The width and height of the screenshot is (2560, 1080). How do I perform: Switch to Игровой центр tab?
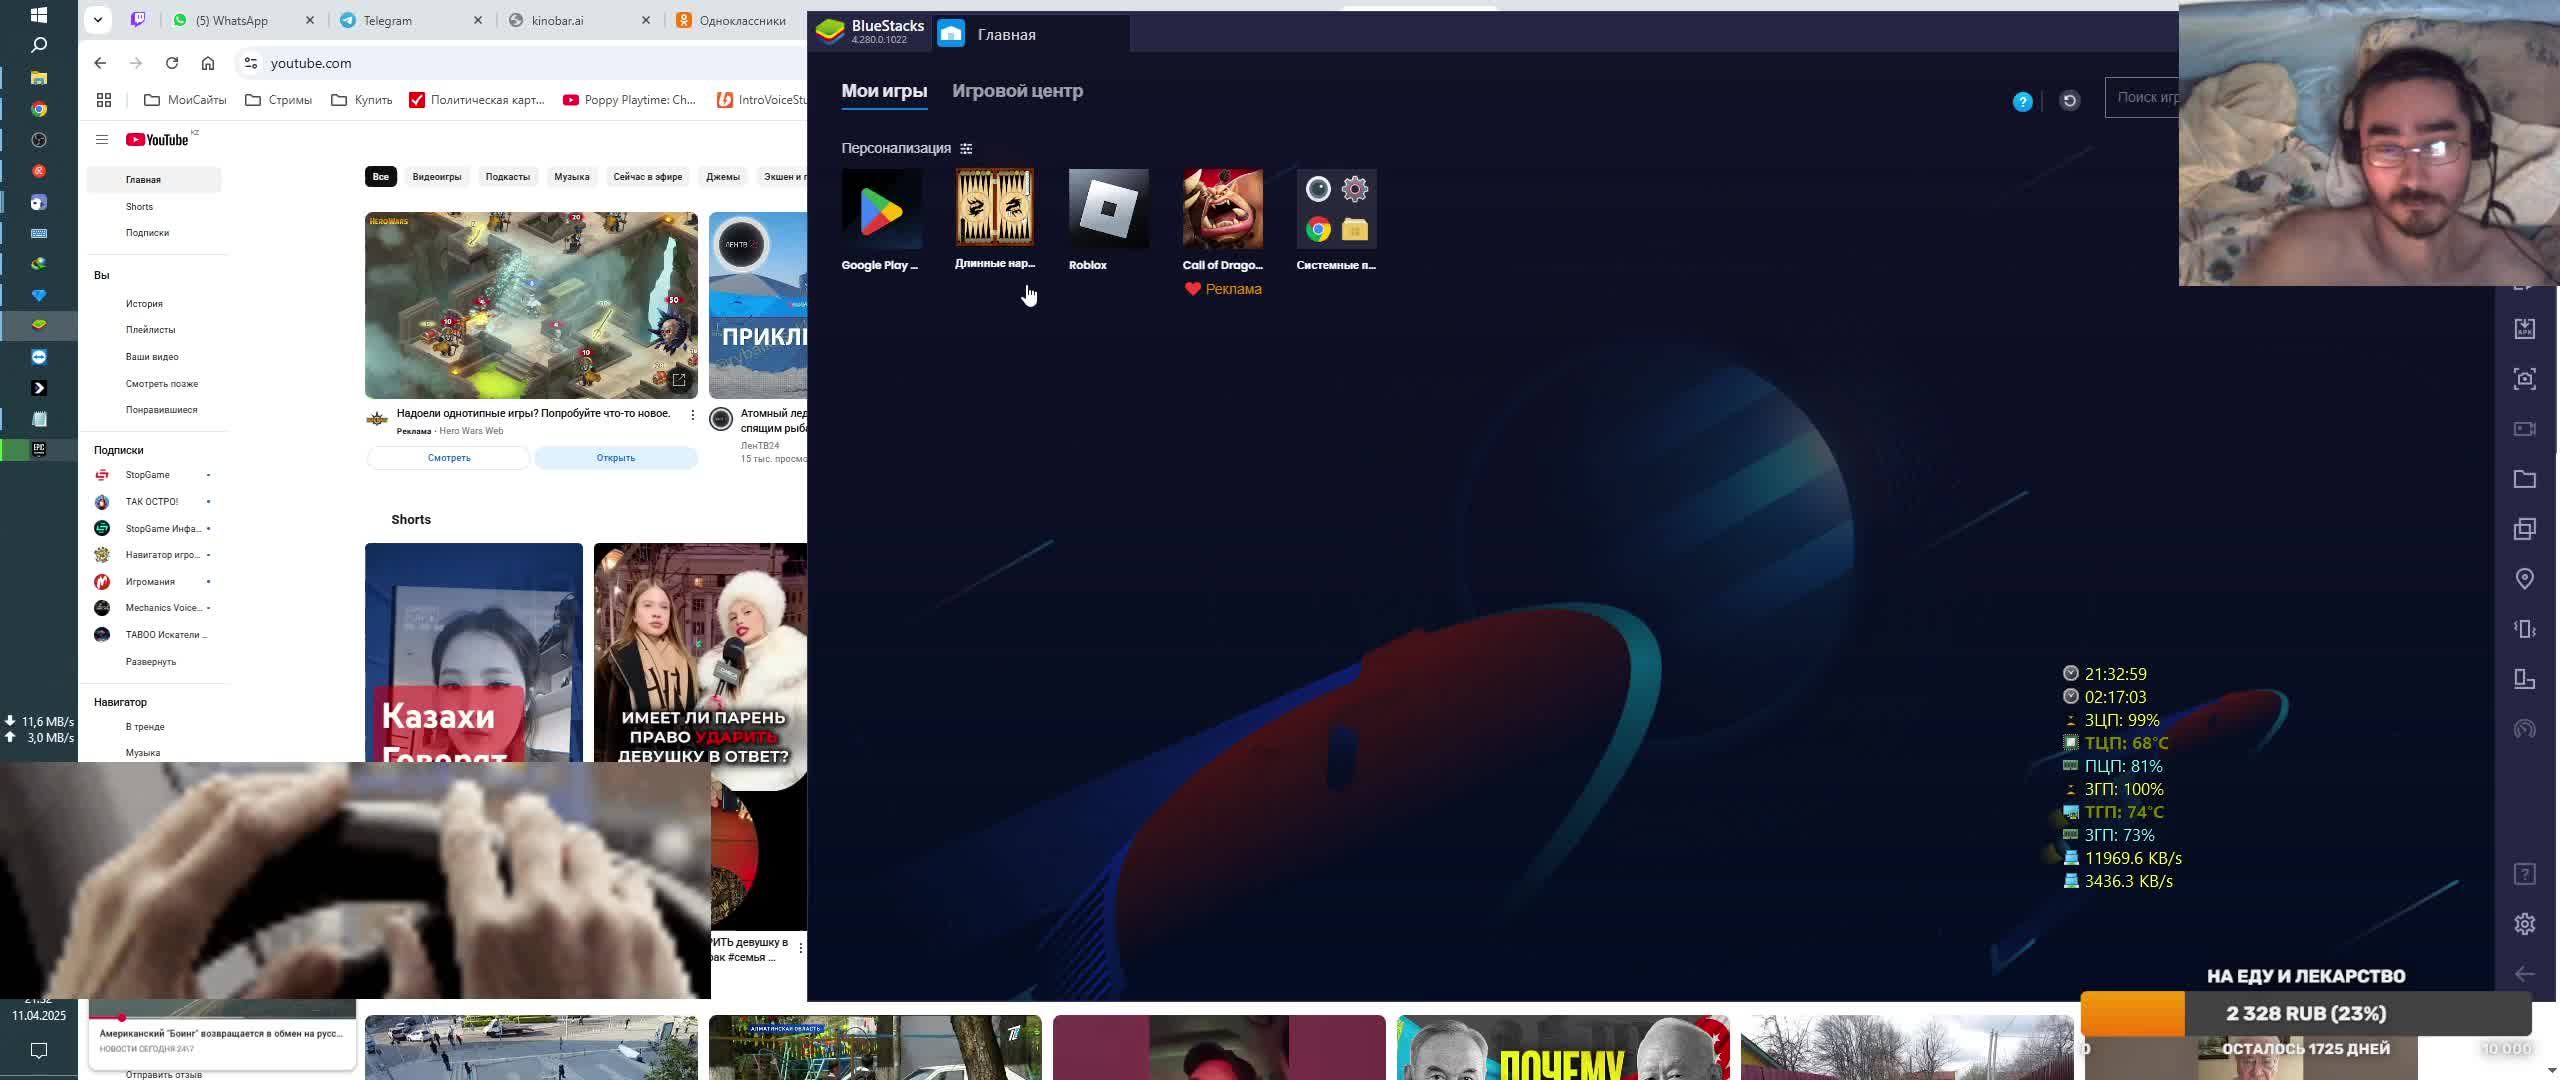[x=1017, y=91]
